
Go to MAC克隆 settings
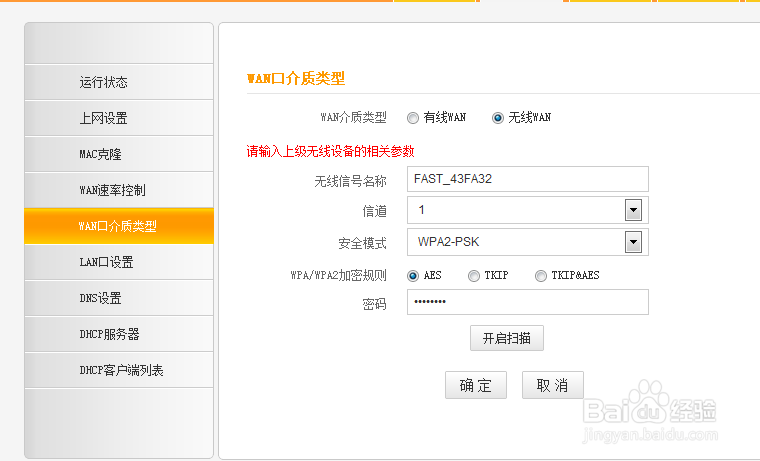[x=119, y=154]
